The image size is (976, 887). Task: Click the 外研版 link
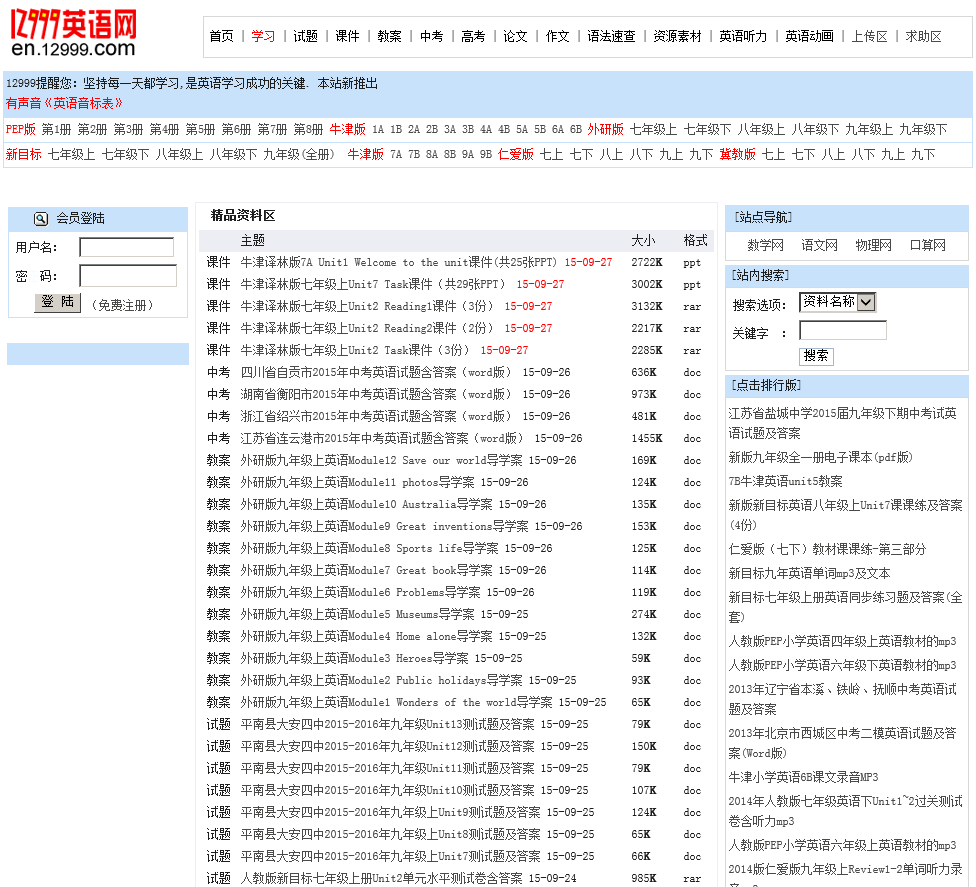605,129
